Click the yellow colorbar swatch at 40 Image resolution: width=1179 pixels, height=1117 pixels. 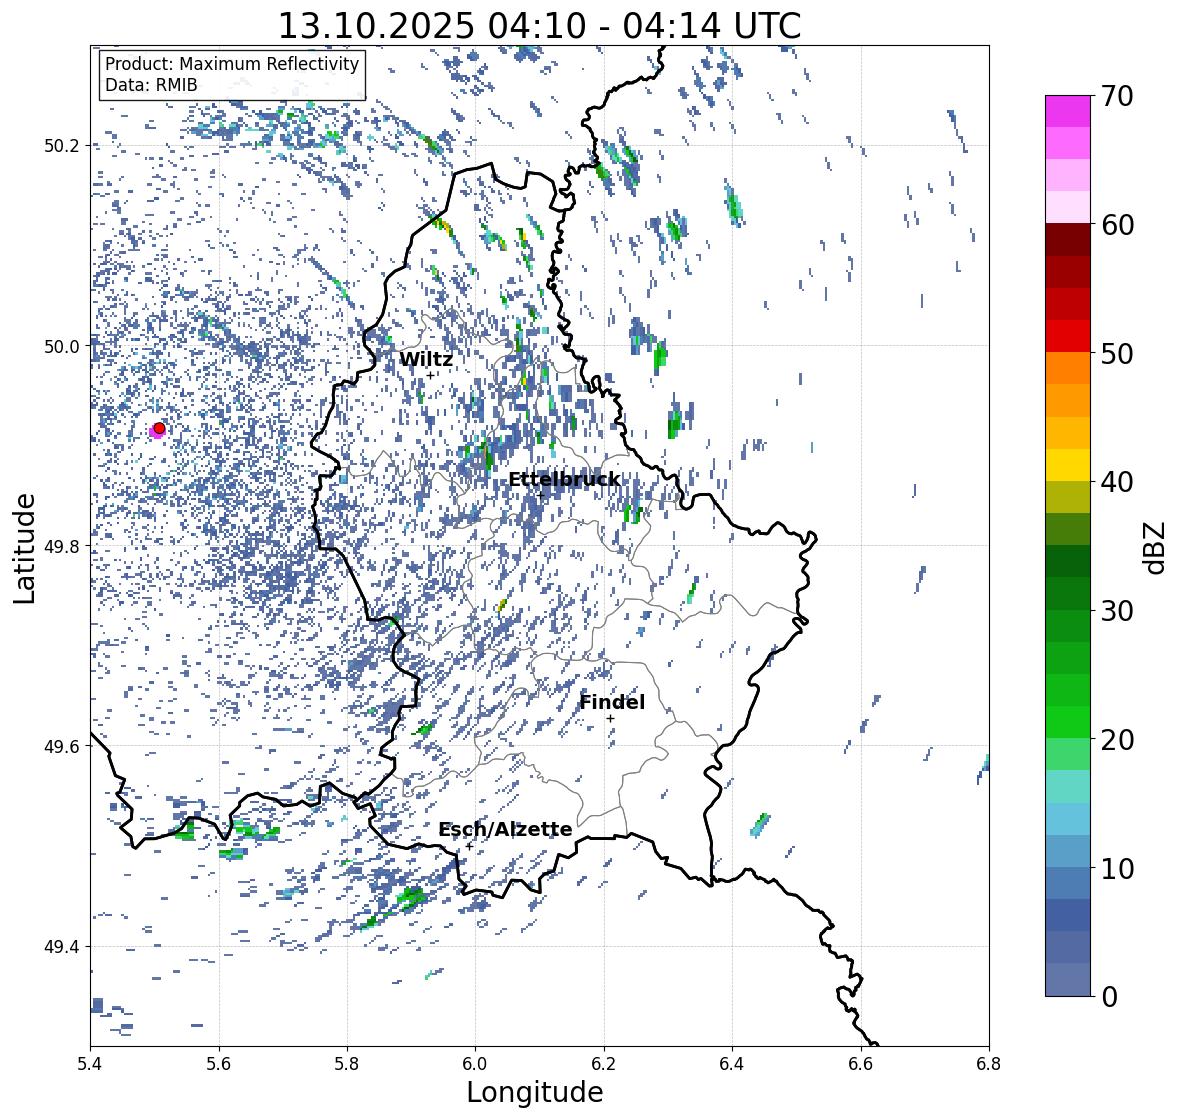click(1068, 465)
